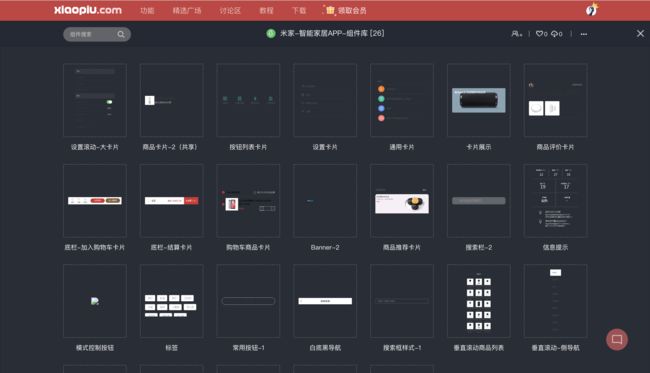The width and height of the screenshot is (650, 373).
Task: Open the 垂直滚动商品列表 thumbnail
Action: pyautogui.click(x=479, y=301)
